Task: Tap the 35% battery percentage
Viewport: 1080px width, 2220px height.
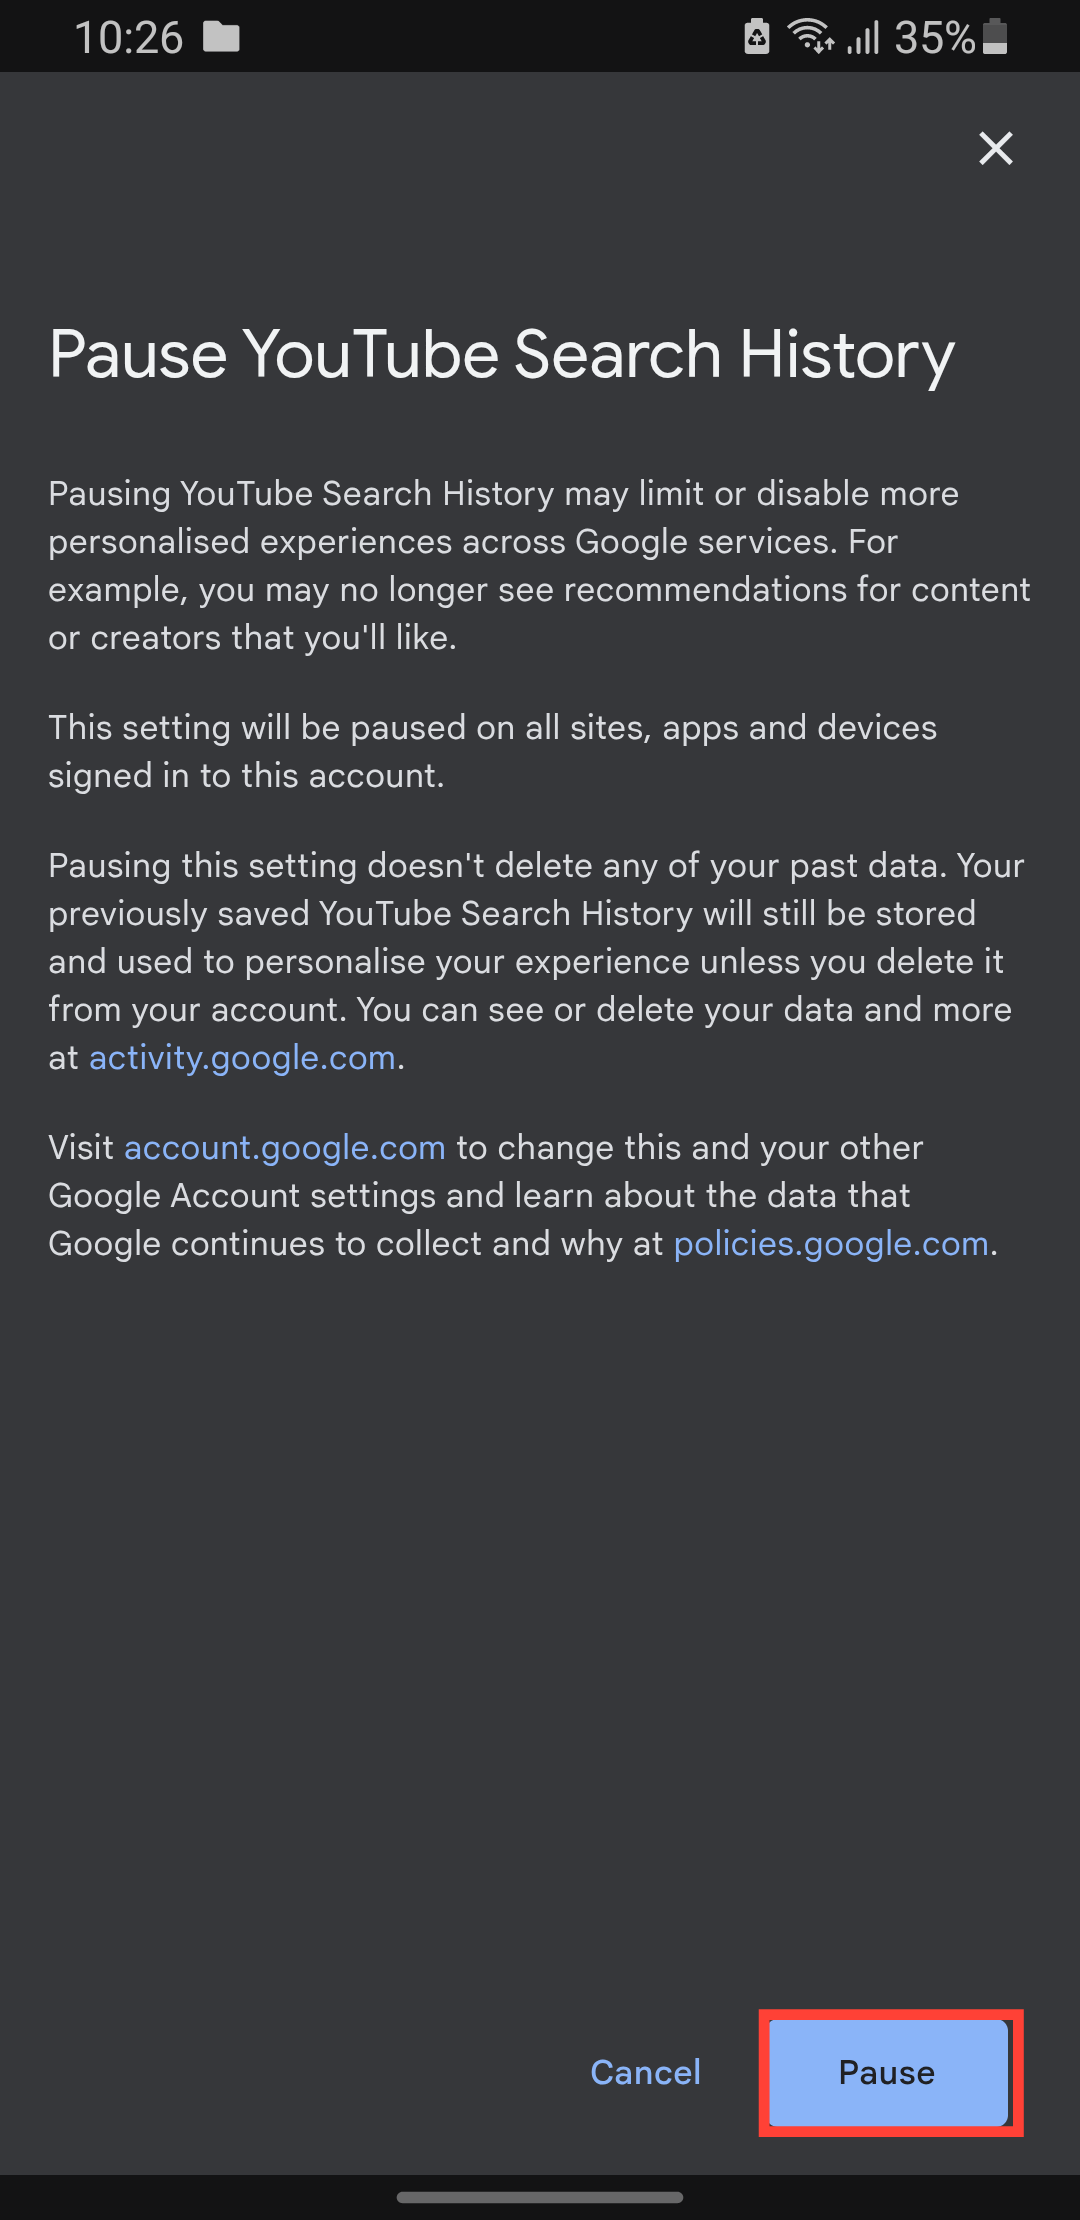Action: (x=934, y=38)
